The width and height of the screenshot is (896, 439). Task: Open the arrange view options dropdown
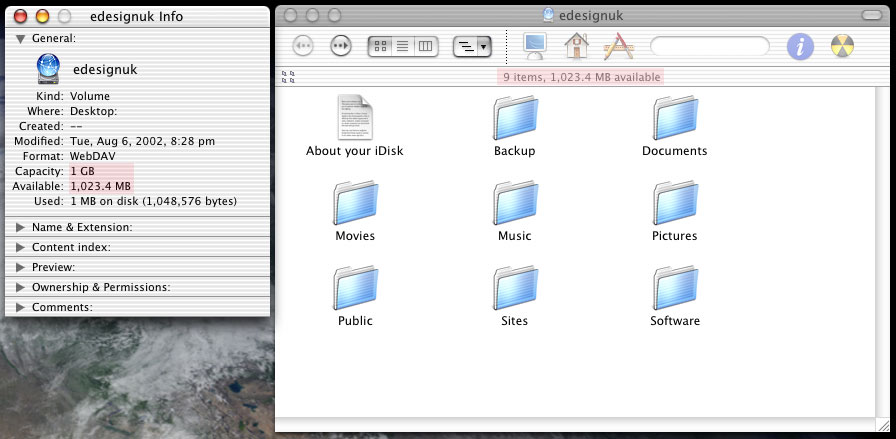click(x=472, y=46)
